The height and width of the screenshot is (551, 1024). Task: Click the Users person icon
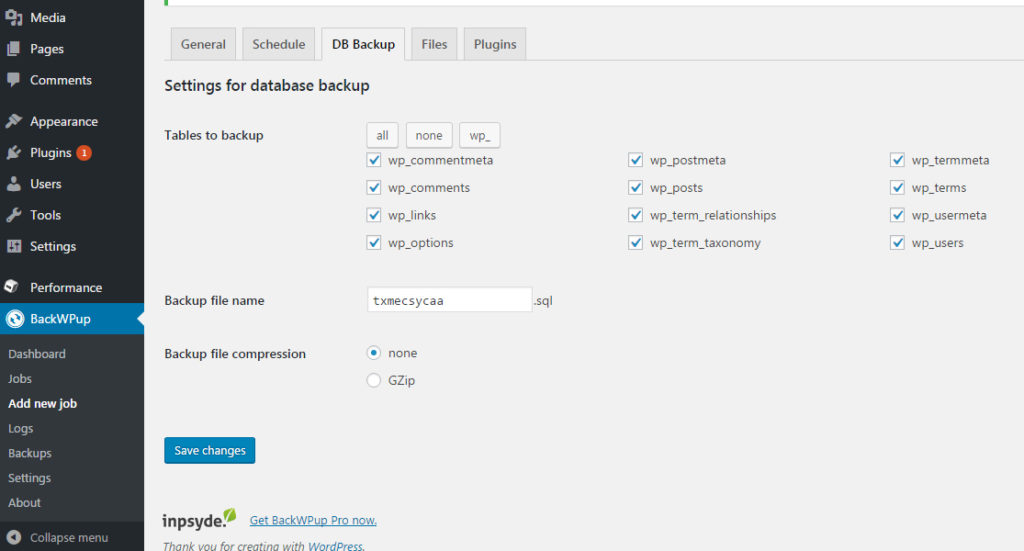14,184
